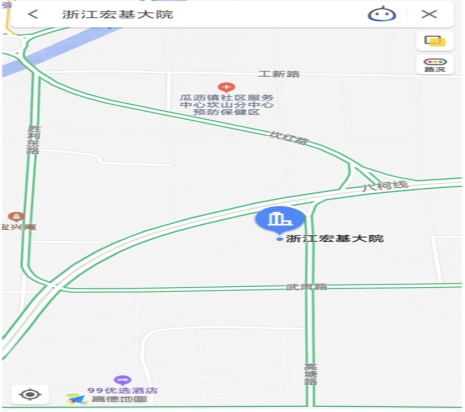Open the map layers selector
The width and height of the screenshot is (465, 412).
435,41
